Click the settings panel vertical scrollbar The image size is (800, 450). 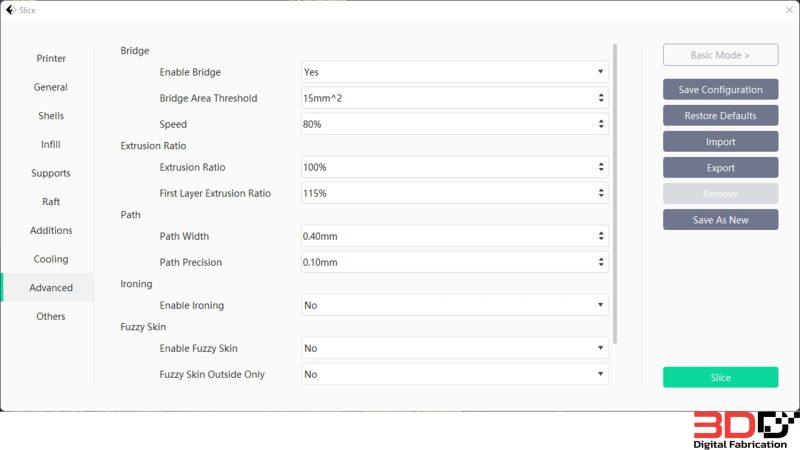tap(615, 194)
